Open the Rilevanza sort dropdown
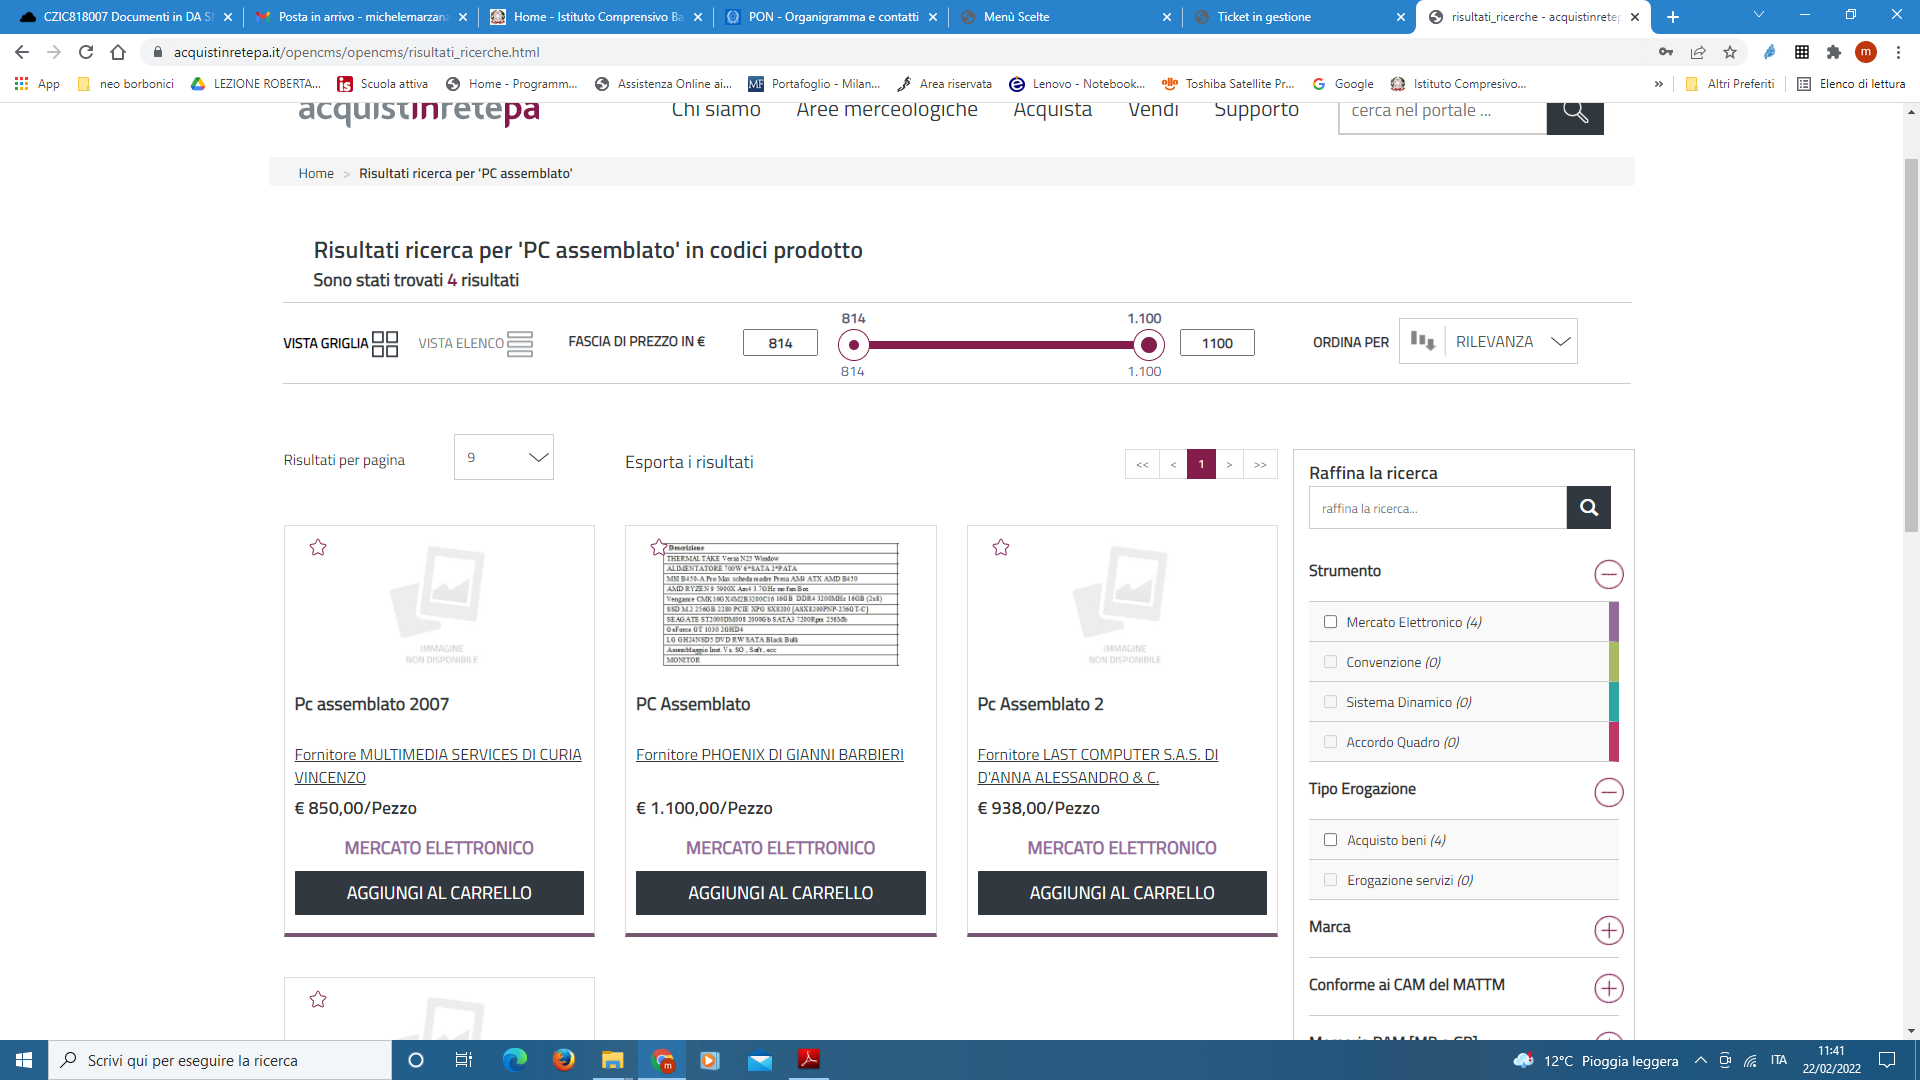The width and height of the screenshot is (1920, 1080). pos(1510,342)
